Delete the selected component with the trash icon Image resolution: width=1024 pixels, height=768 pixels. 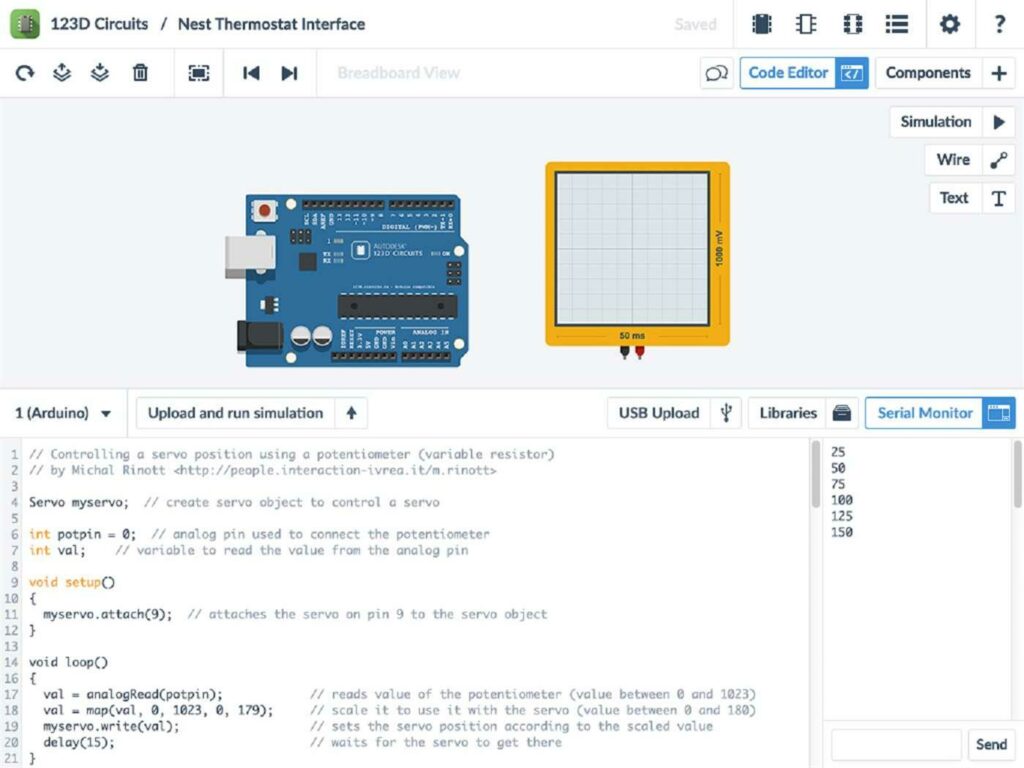click(x=141, y=73)
